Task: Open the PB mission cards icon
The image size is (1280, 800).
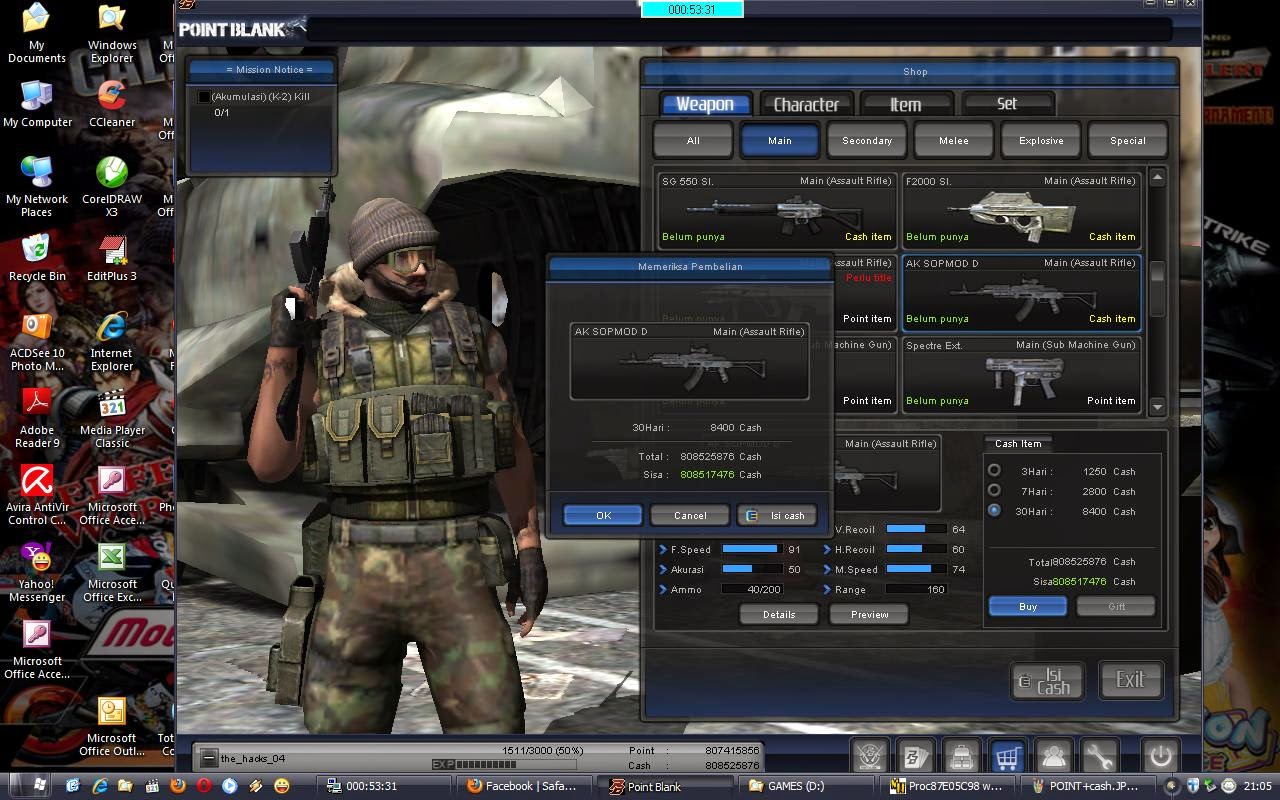Action: click(915, 757)
